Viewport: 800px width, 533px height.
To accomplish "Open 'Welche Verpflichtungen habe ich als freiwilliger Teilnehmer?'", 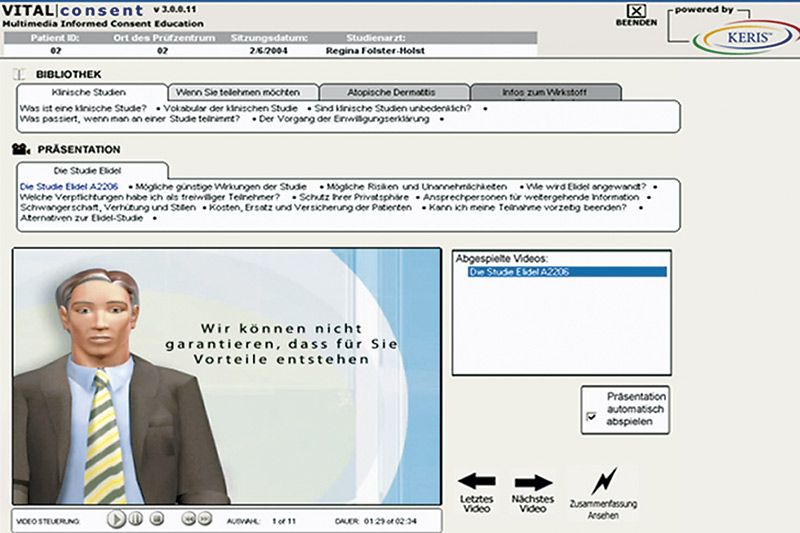I will coord(149,197).
